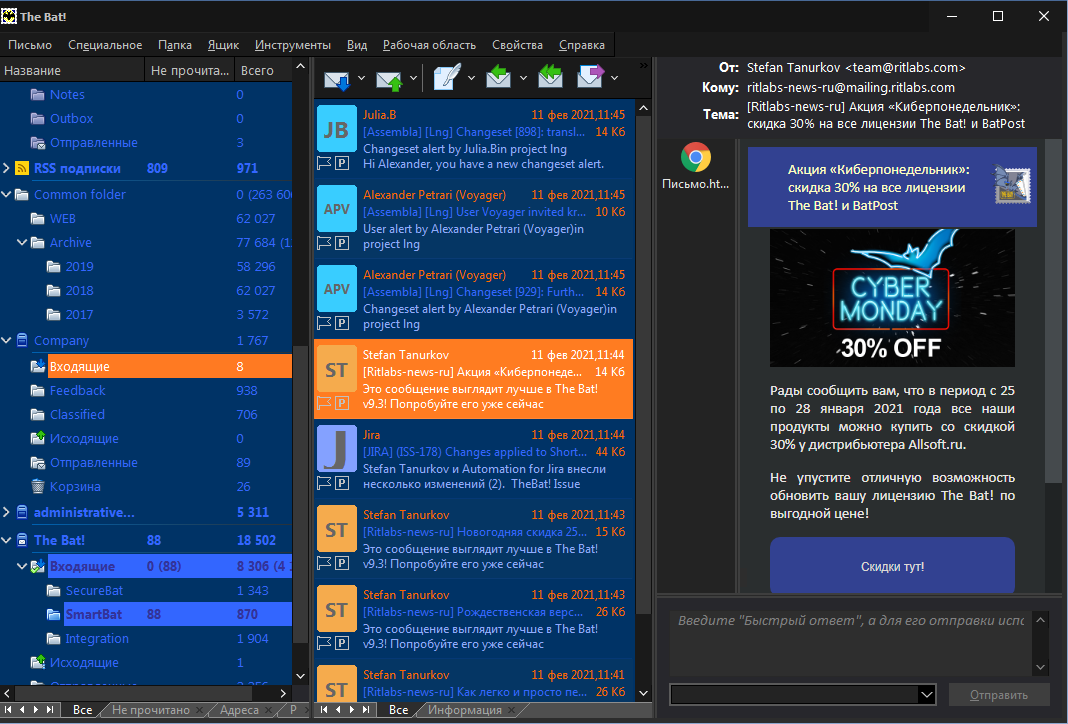Image resolution: width=1068 pixels, height=724 pixels.
Task: Click the Notes folder icon
Action: (x=38, y=95)
